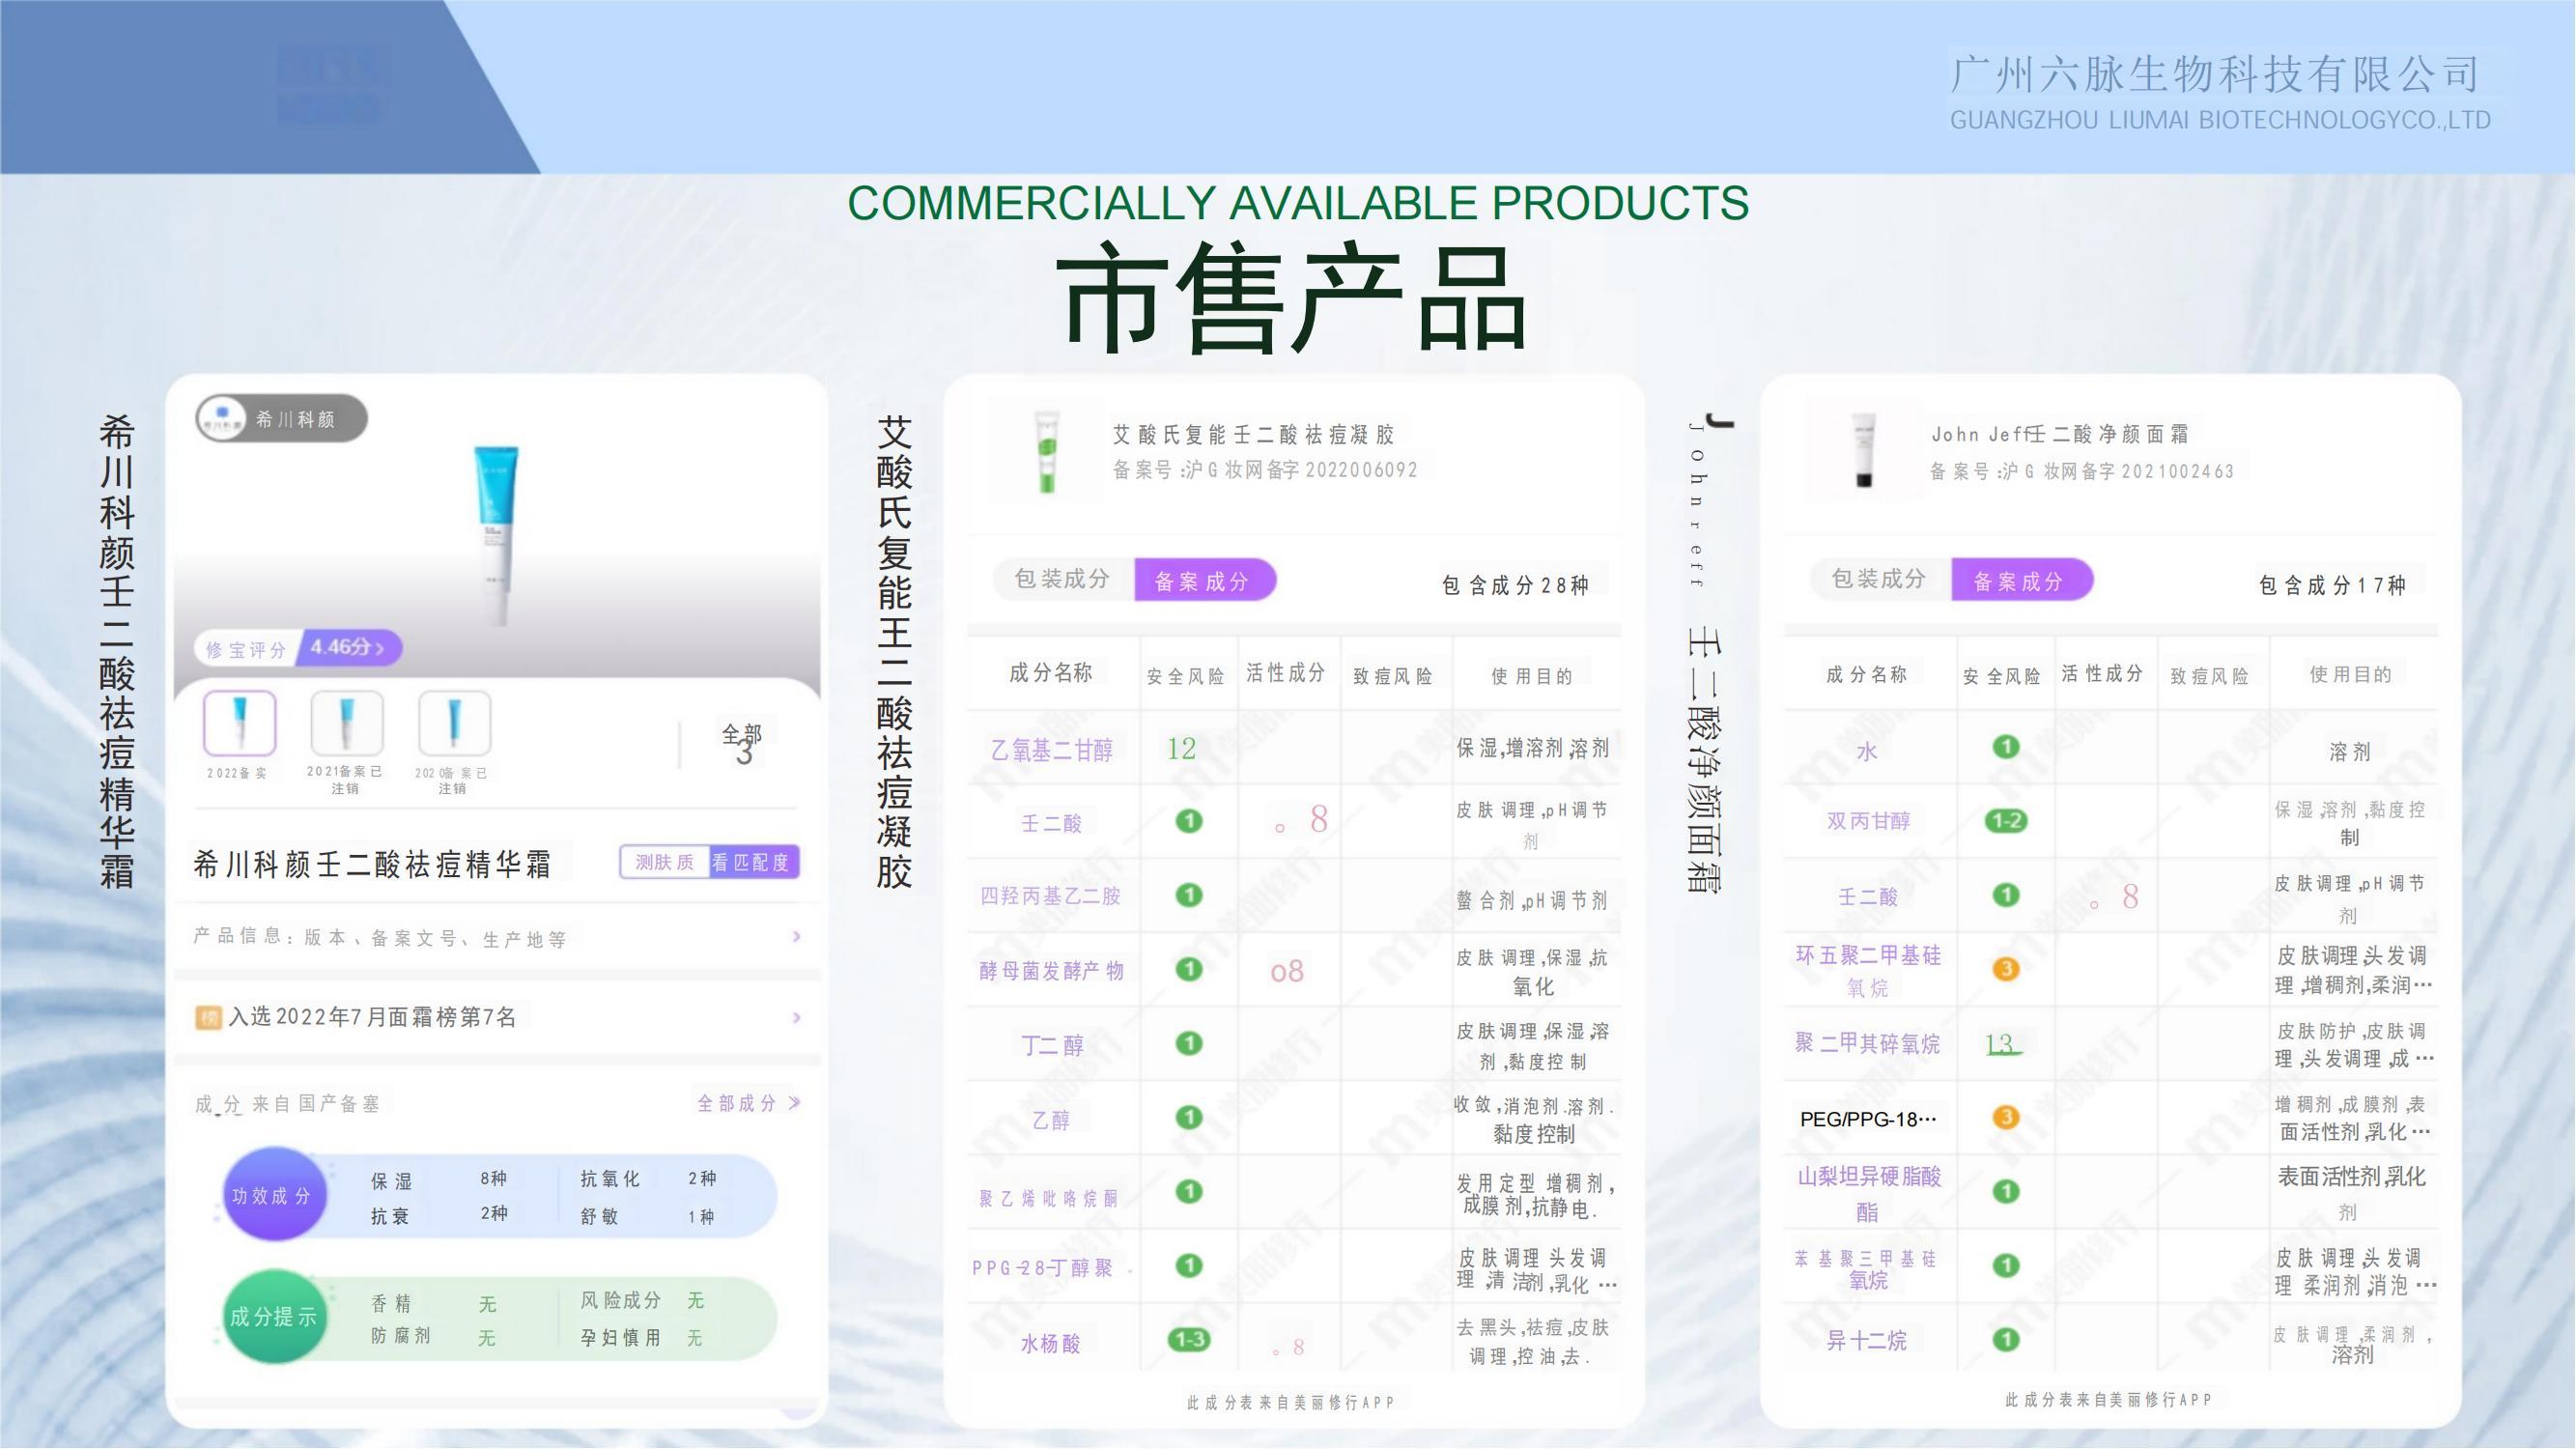Open ingredient 水杨酸
This screenshot has height=1449, width=2576.
(1051, 1343)
